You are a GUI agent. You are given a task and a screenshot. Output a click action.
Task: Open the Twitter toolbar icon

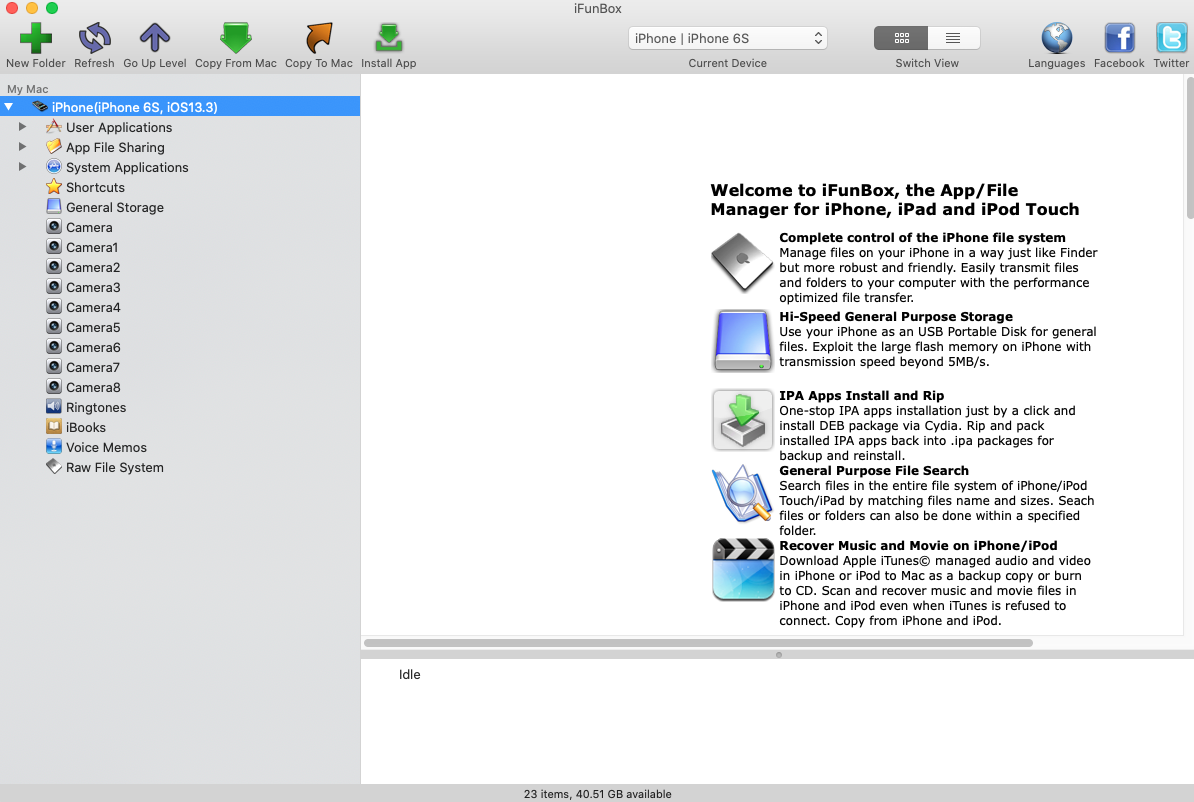(x=1170, y=38)
